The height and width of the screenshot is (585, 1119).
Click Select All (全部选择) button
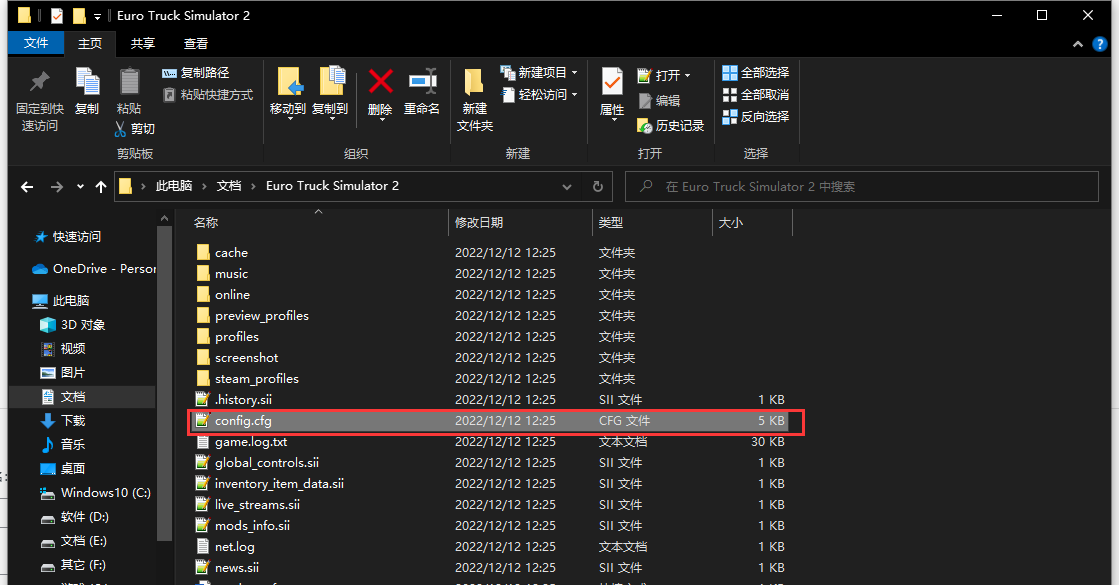[x=756, y=73]
